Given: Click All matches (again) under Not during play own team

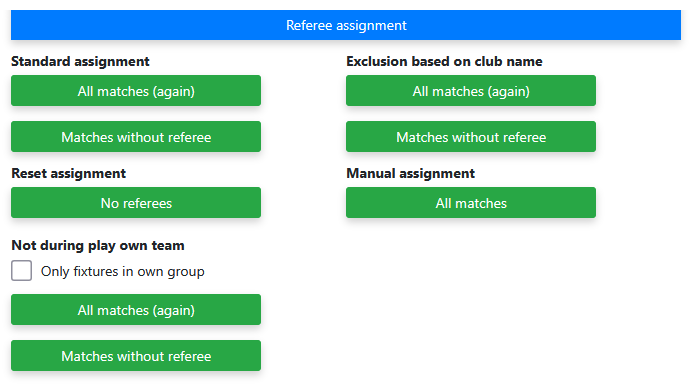Looking at the screenshot, I should coord(136,310).
